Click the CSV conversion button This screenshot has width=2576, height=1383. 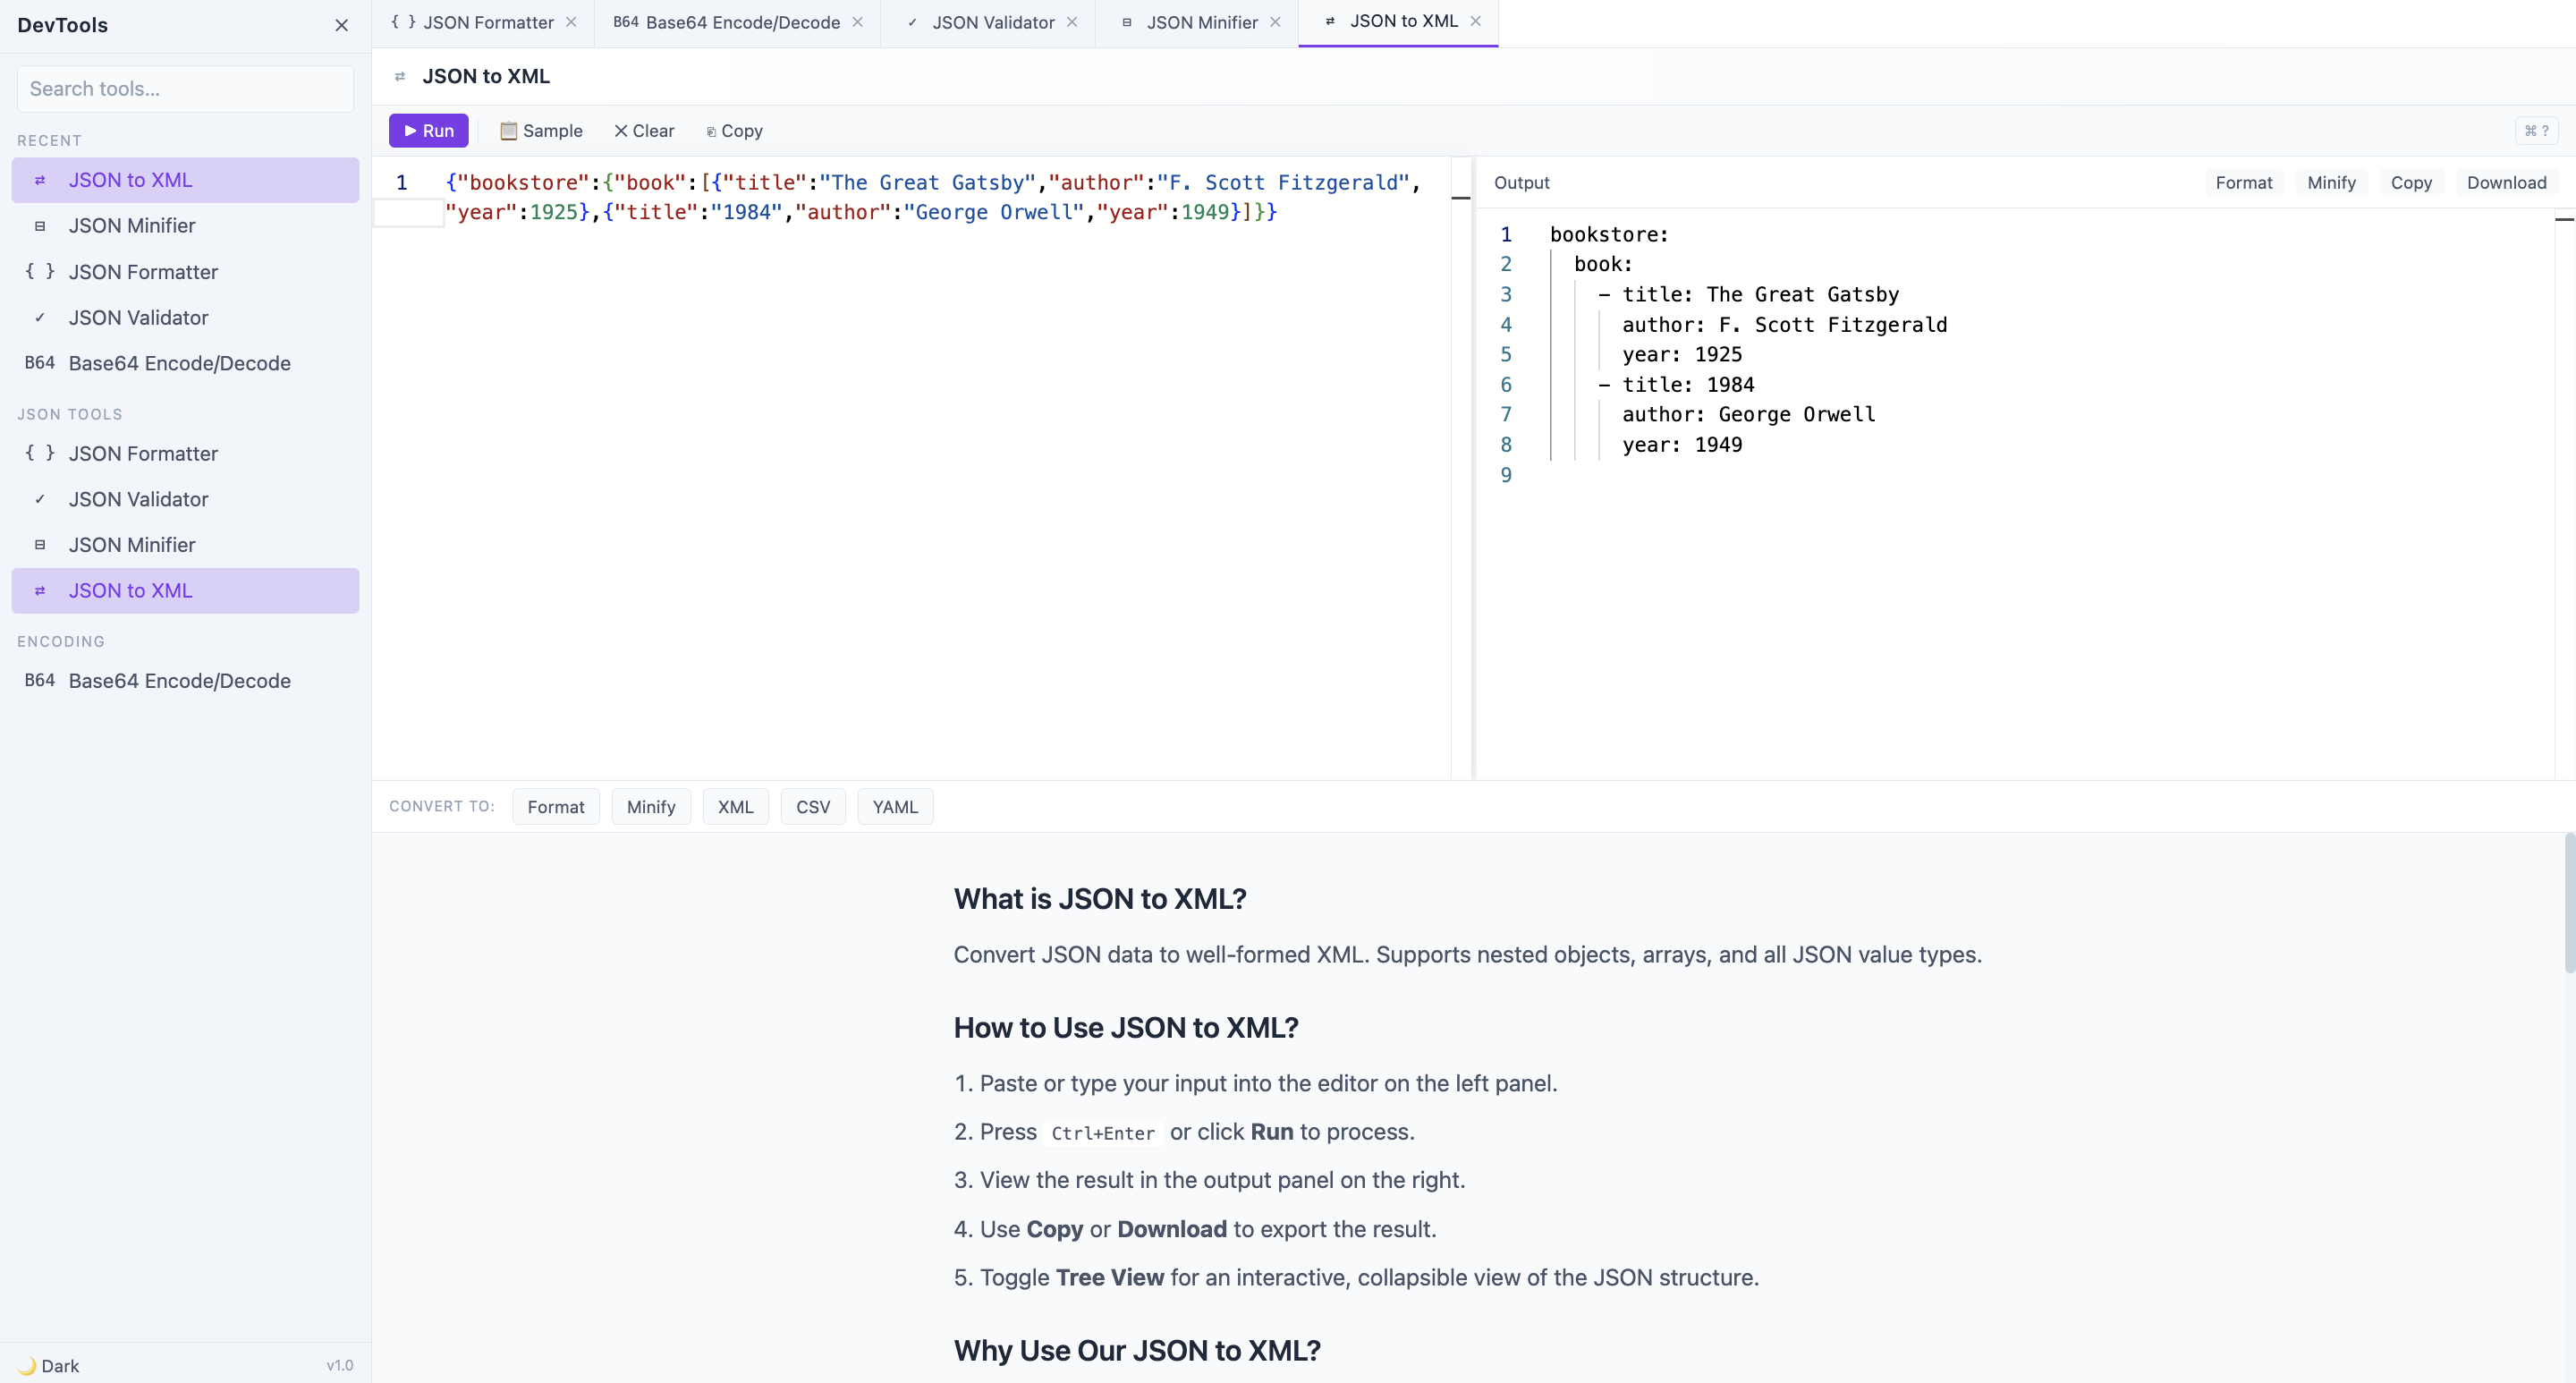point(813,806)
